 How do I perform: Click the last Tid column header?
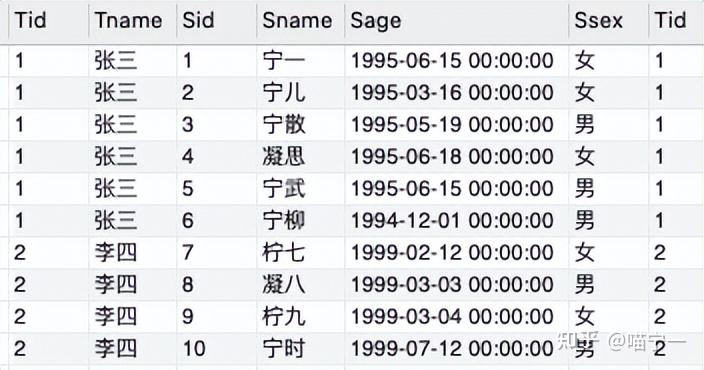pyautogui.click(x=676, y=21)
